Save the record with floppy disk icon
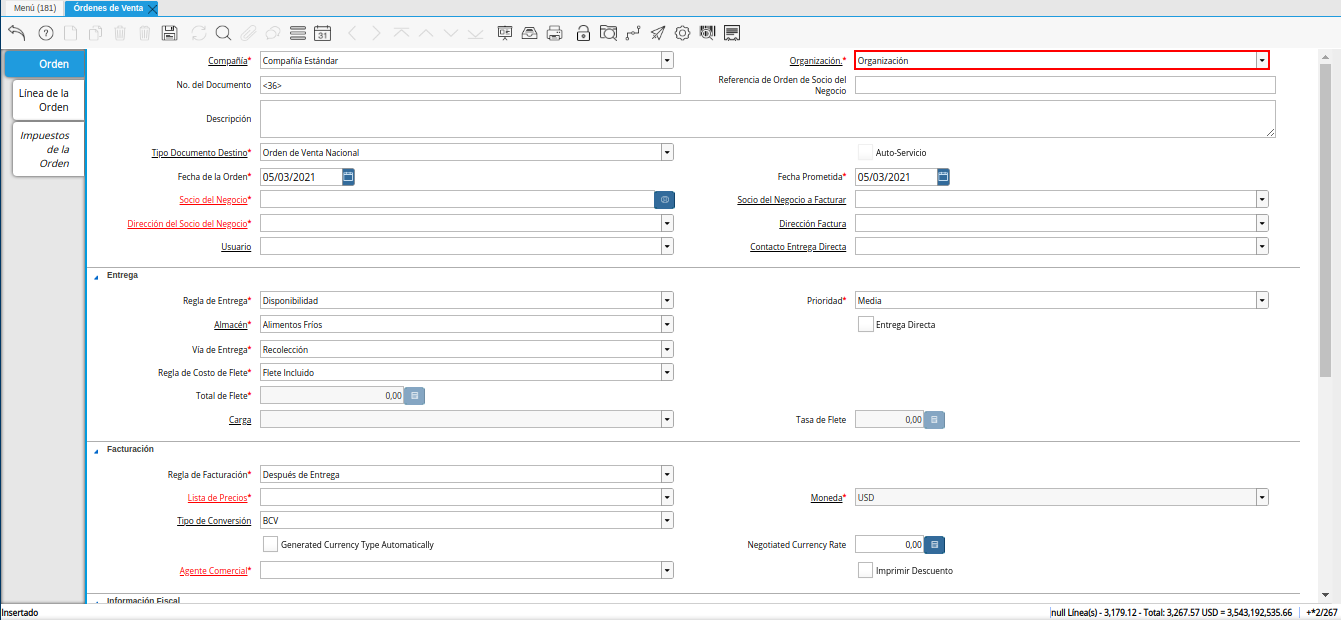The height and width of the screenshot is (620, 1341). [169, 33]
